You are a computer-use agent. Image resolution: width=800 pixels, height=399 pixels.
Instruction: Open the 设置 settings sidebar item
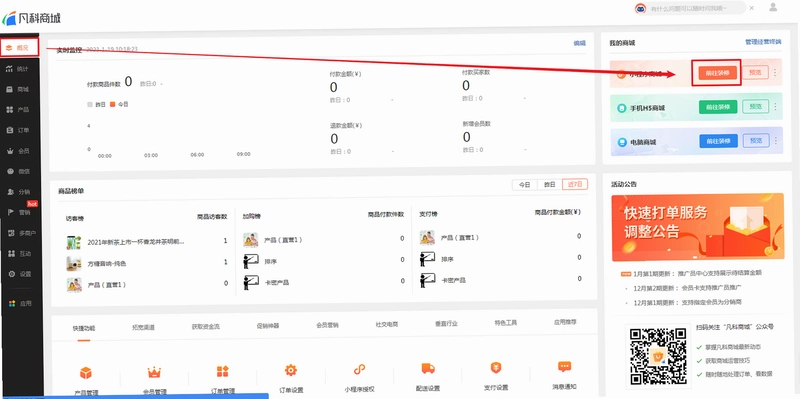(20, 274)
